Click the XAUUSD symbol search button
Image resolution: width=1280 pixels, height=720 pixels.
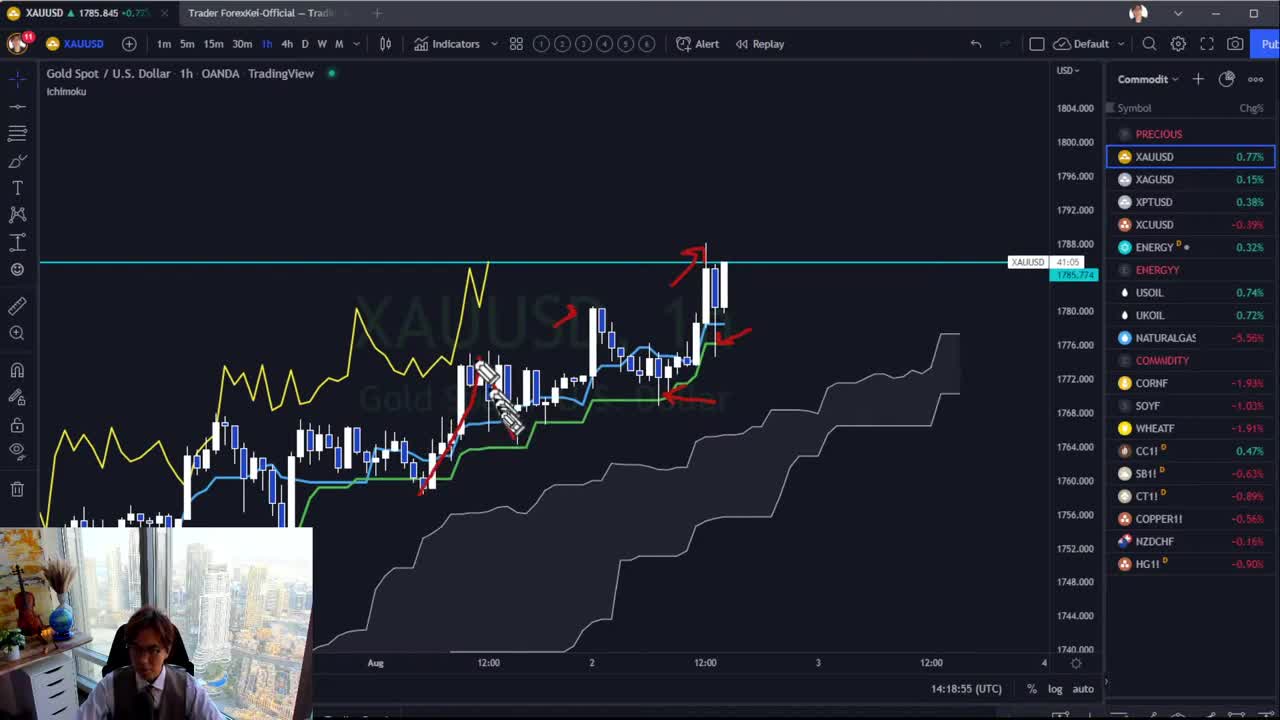click(75, 44)
